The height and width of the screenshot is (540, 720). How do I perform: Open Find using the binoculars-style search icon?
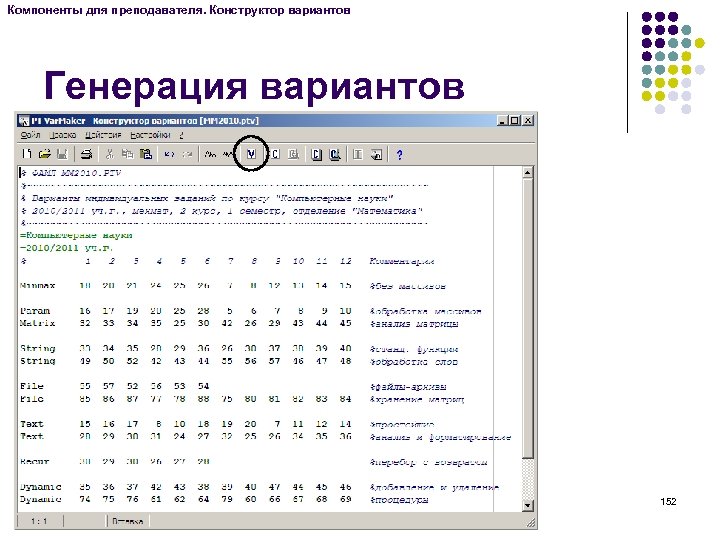210,154
